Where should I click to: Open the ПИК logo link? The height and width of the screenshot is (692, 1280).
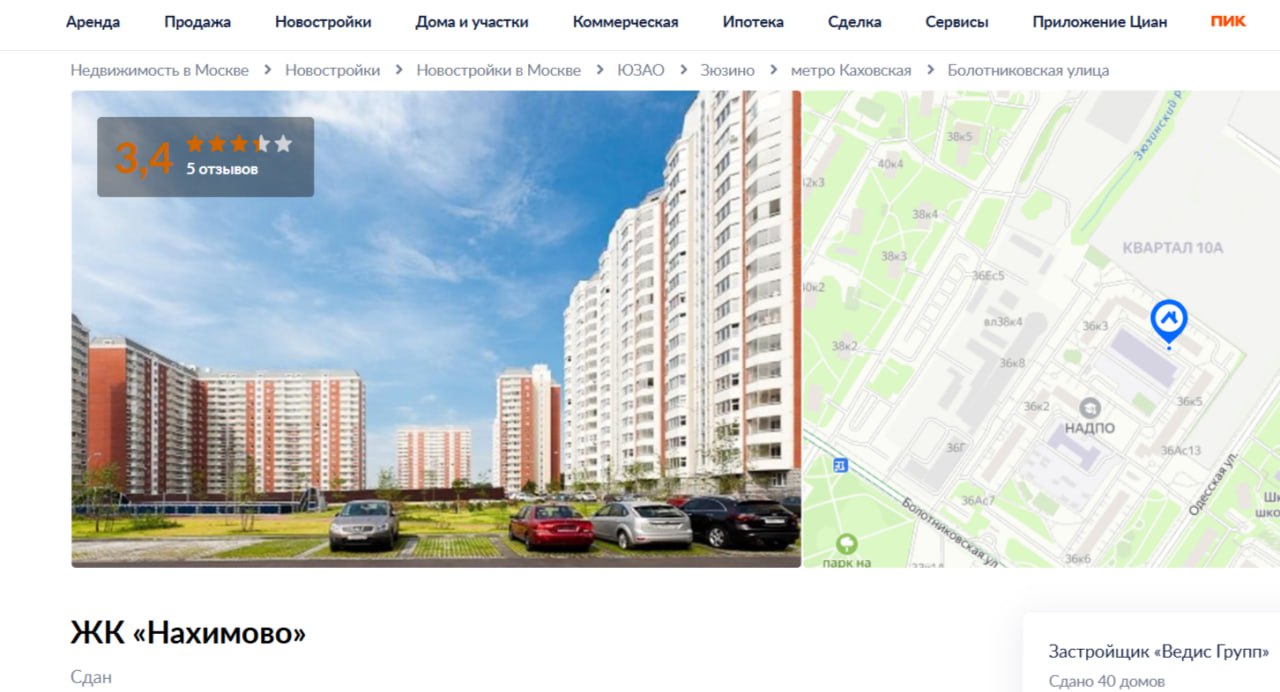pyautogui.click(x=1228, y=21)
